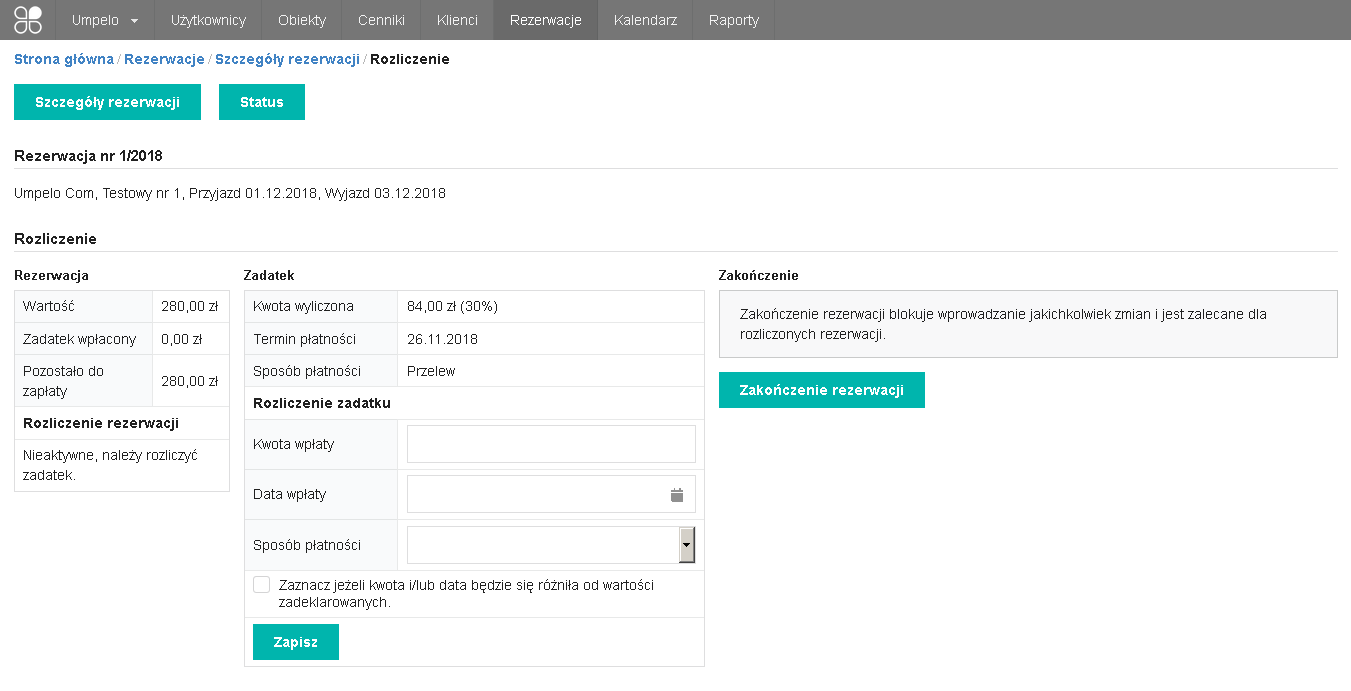Click the Szczegóły rezerwacji button
This screenshot has height=691, width=1351.
[x=107, y=102]
